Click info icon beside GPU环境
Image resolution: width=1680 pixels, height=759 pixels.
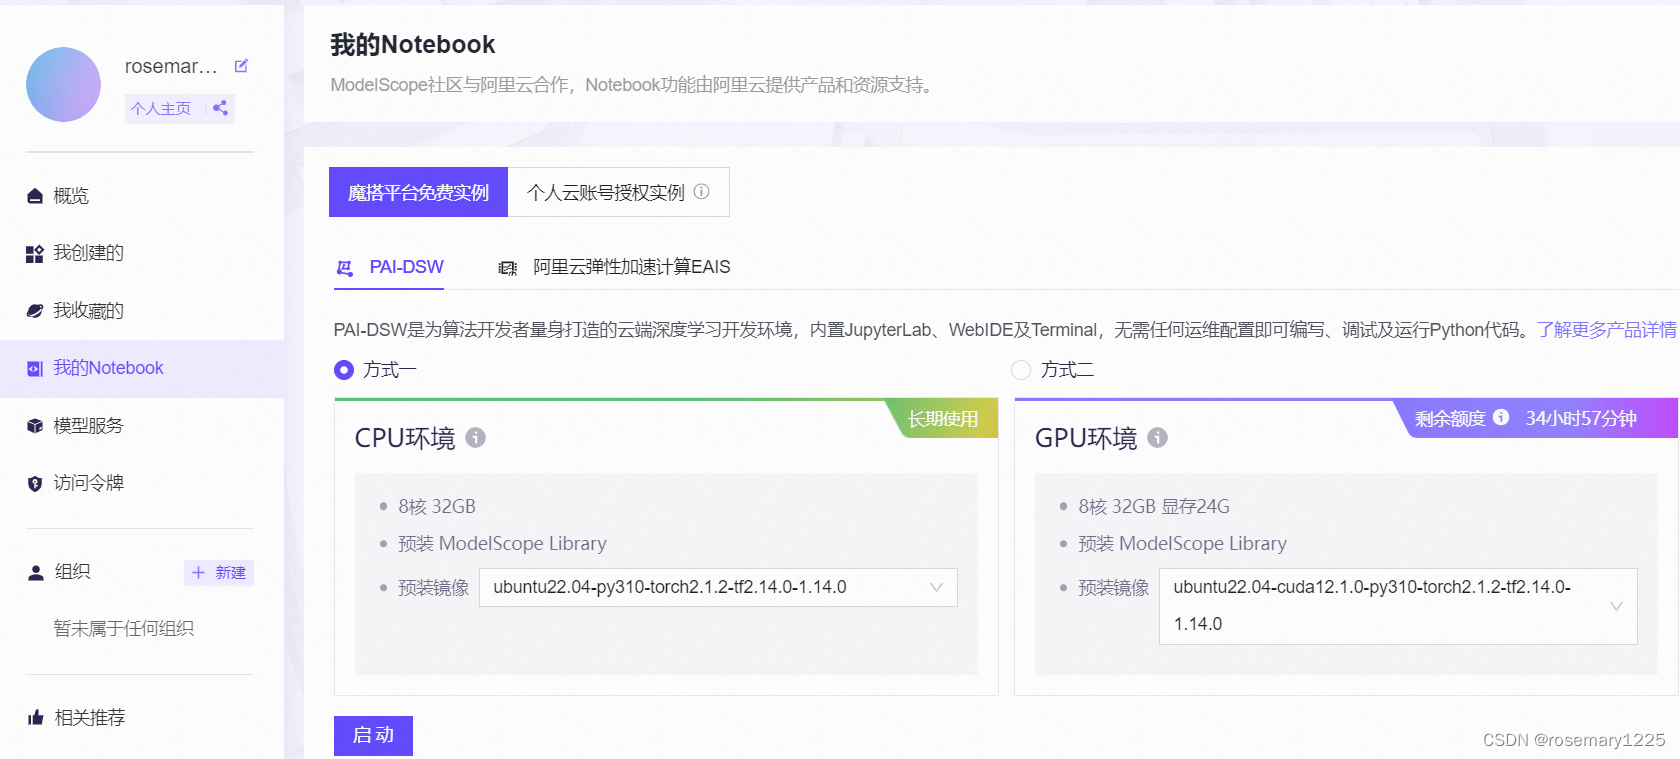point(1158,438)
